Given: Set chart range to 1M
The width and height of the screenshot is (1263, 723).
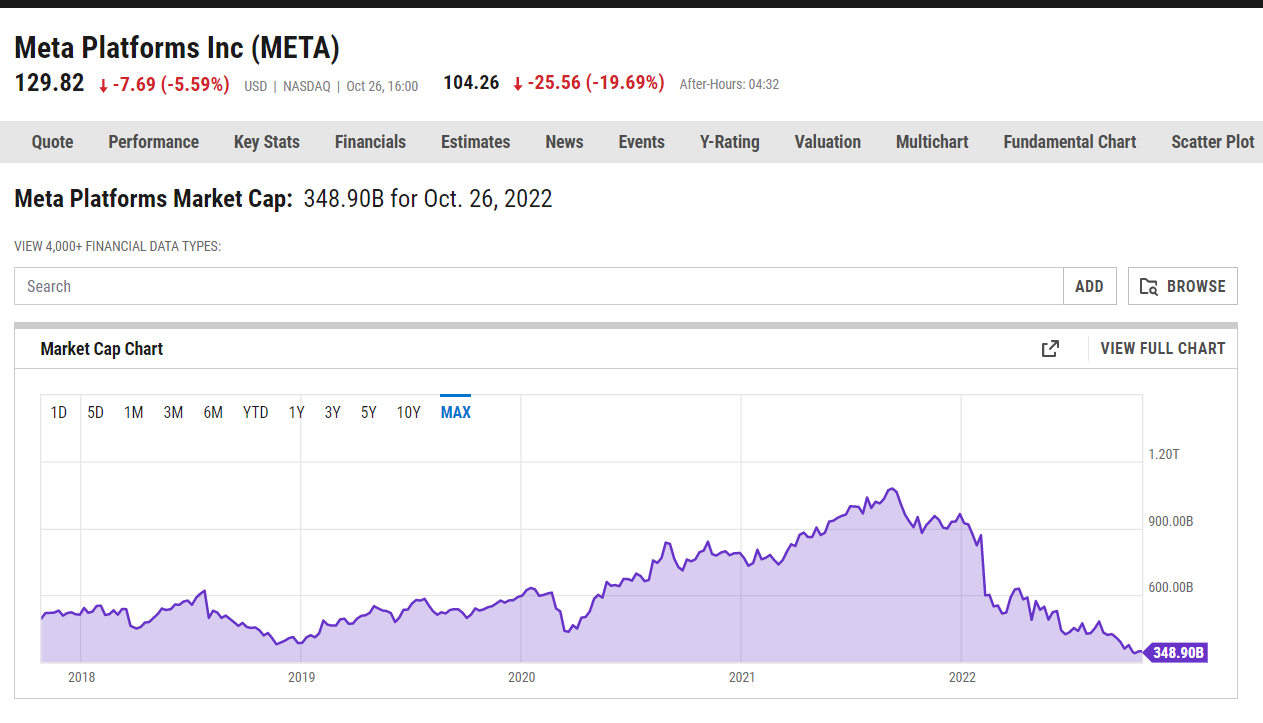Looking at the screenshot, I should tap(134, 412).
